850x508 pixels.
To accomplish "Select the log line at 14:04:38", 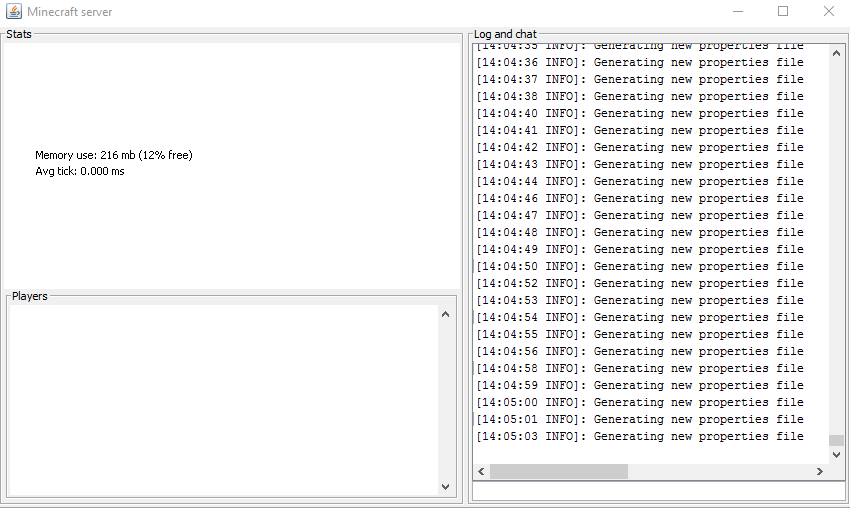I will click(640, 97).
